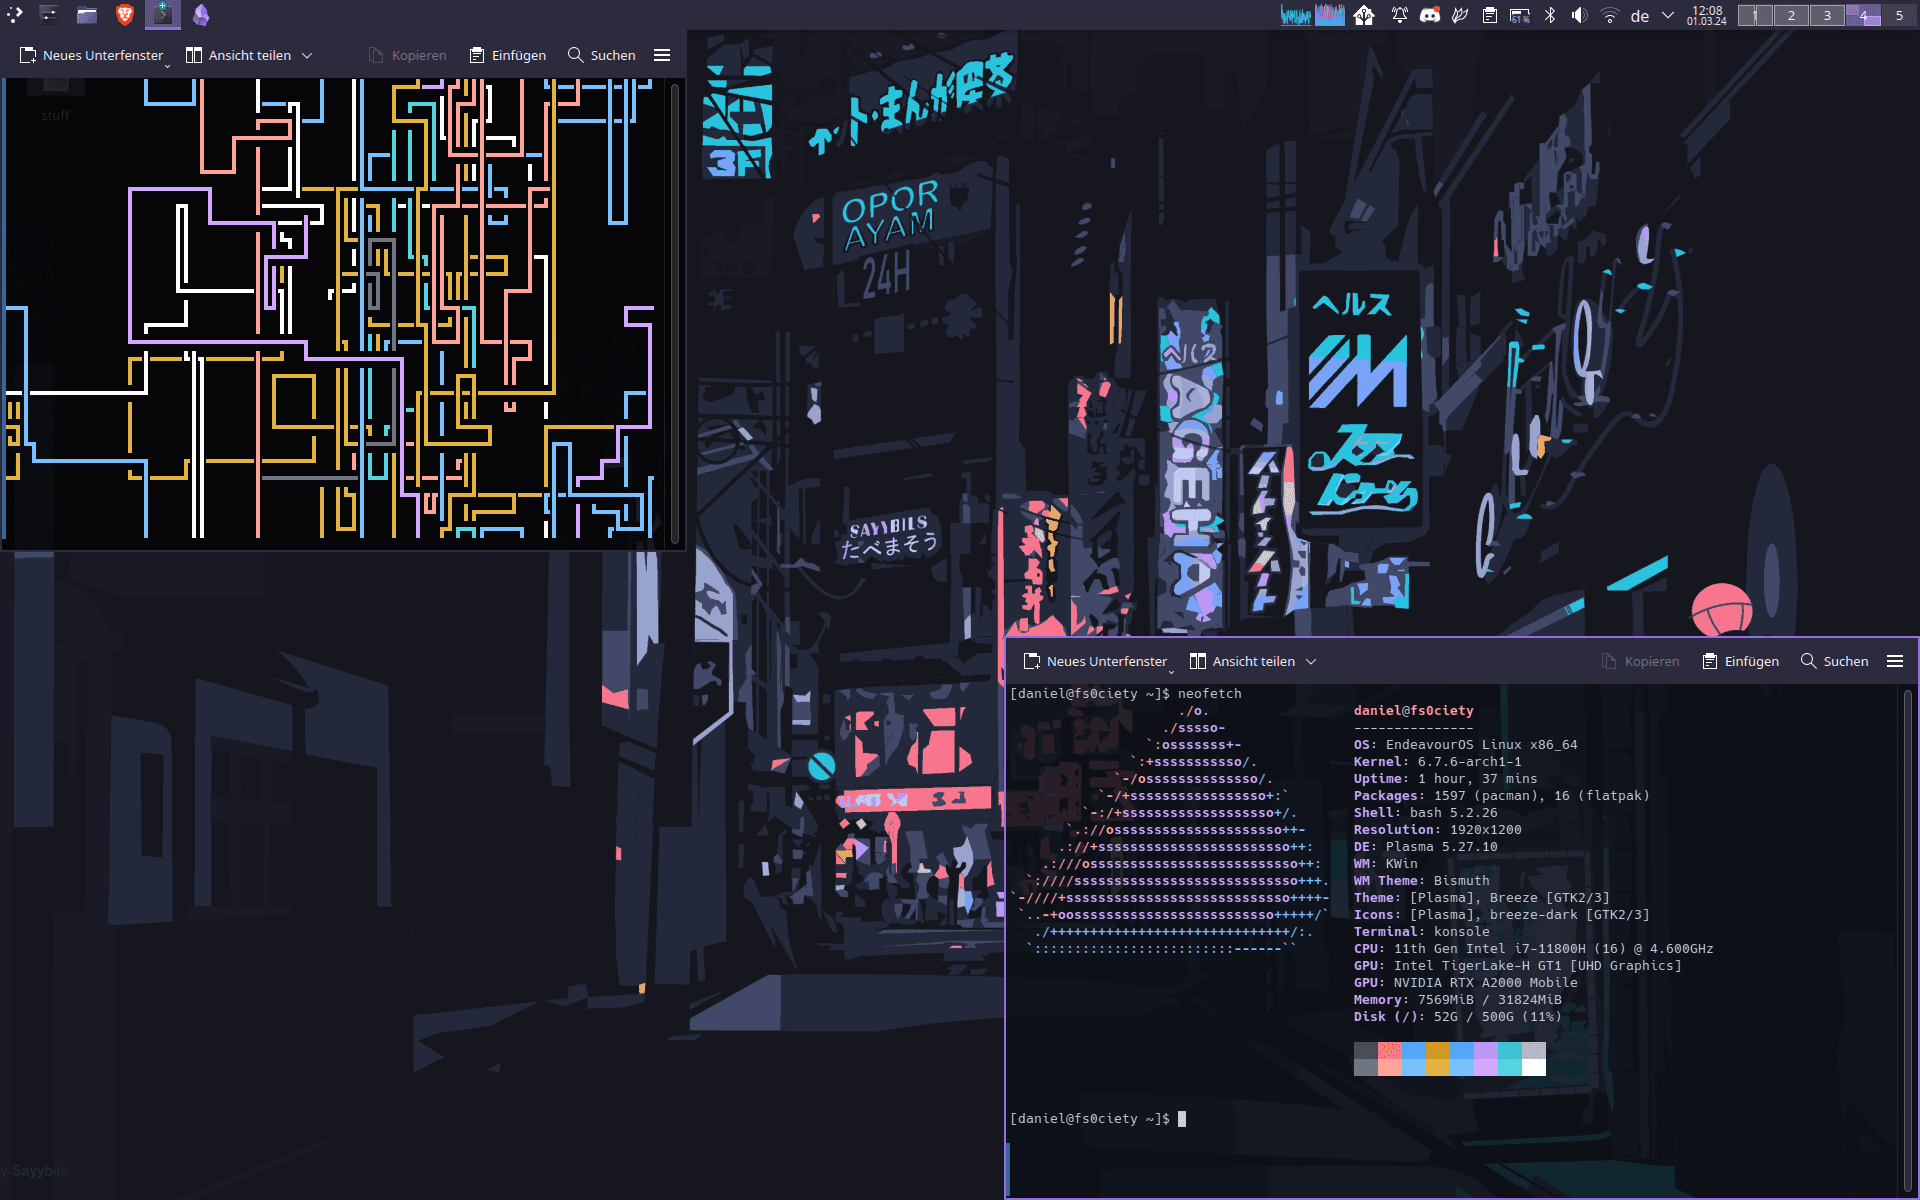Expand hidden tray icons with the chevron

tap(1668, 15)
